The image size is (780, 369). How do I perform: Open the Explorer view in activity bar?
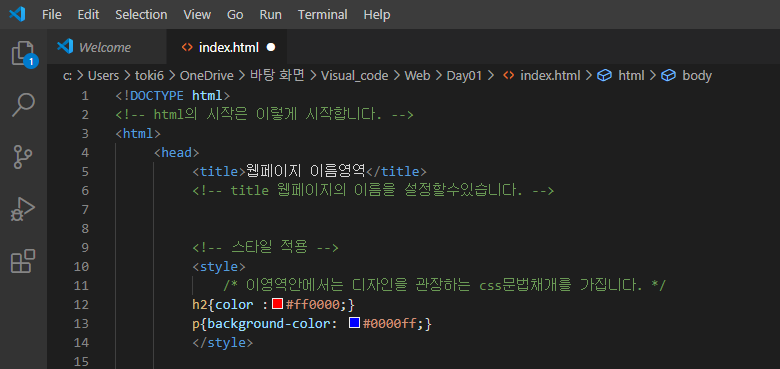click(x=23, y=53)
